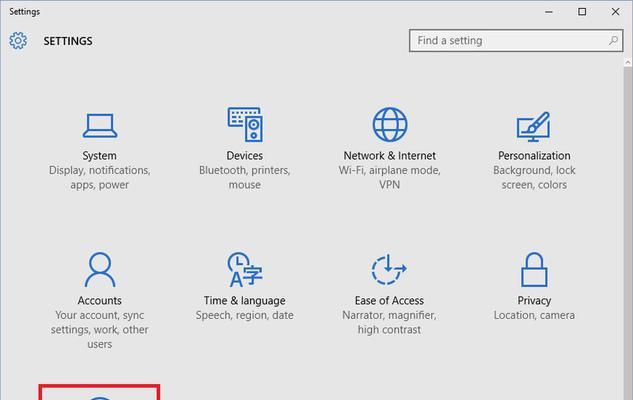Click 'Bluetooth, printers, mouse' description
This screenshot has height=400, width=633.
(245, 178)
